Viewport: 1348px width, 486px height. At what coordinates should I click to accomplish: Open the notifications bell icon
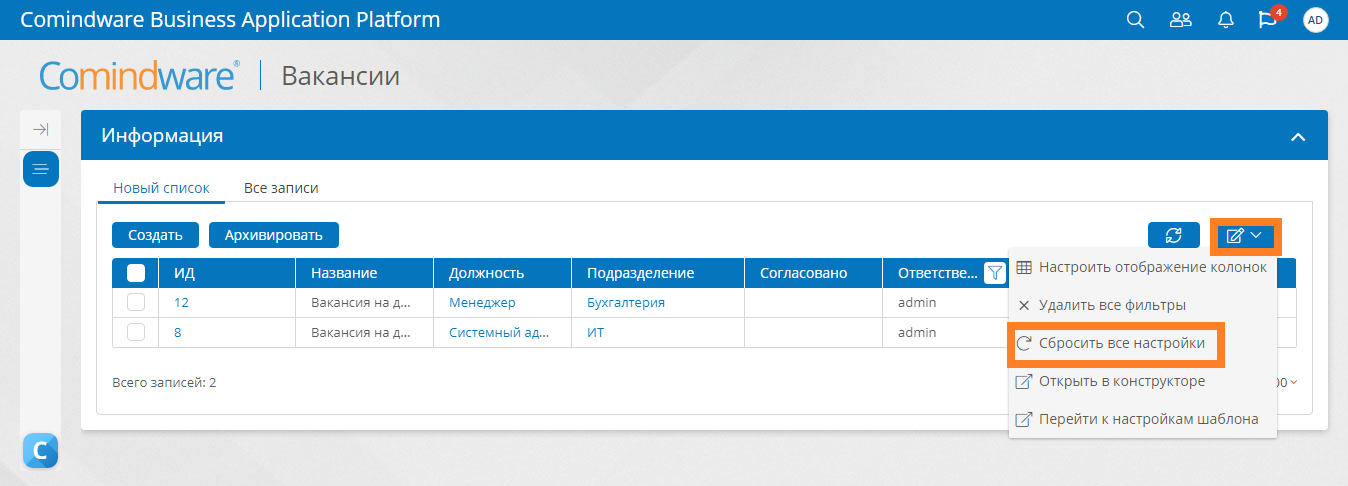tap(1225, 20)
